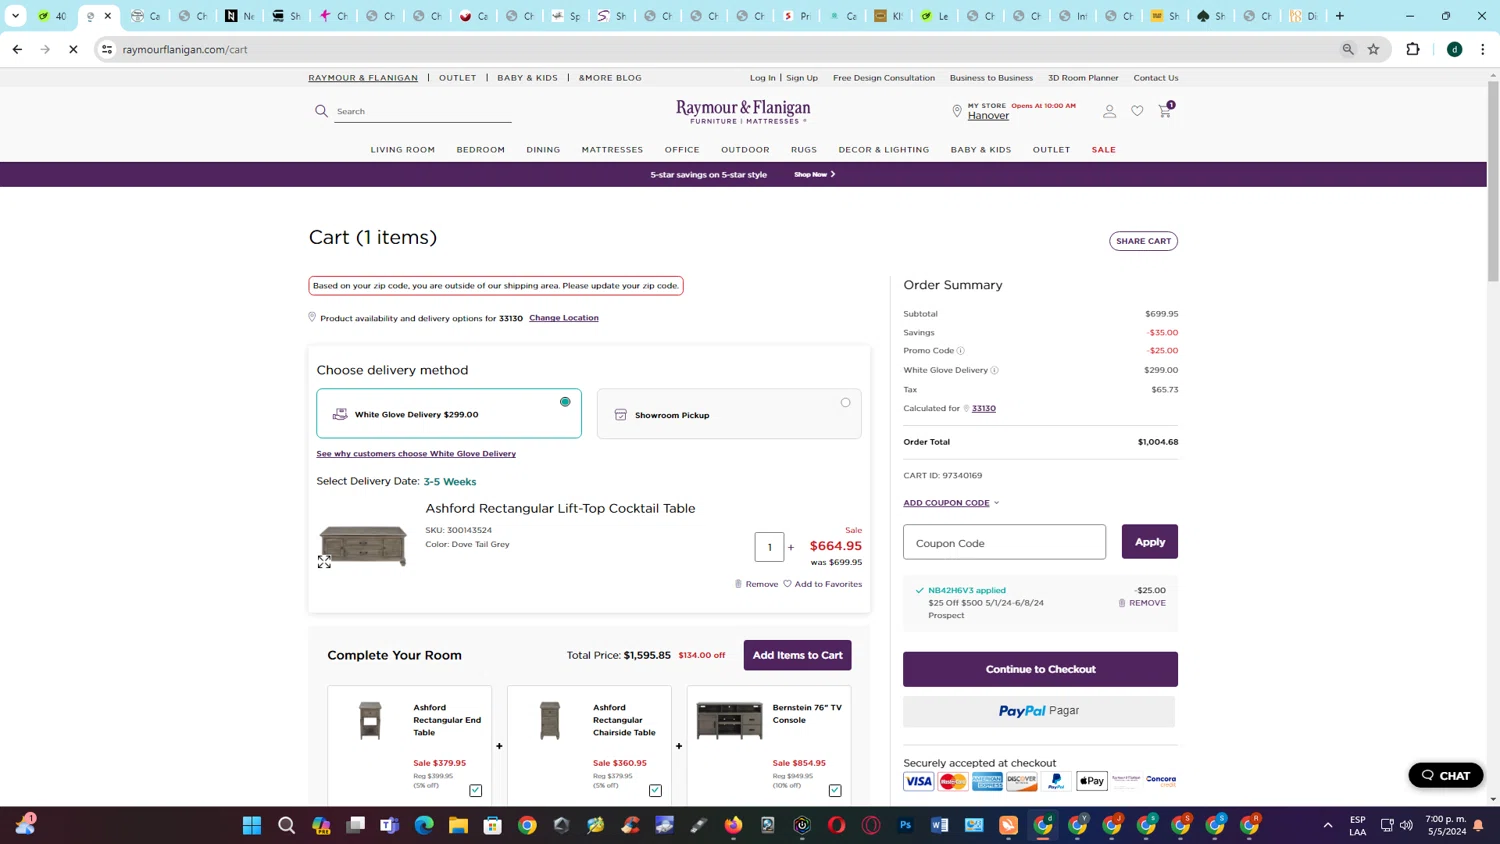The height and width of the screenshot is (844, 1500).
Task: Add item to Favorites
Action: [x=822, y=584]
